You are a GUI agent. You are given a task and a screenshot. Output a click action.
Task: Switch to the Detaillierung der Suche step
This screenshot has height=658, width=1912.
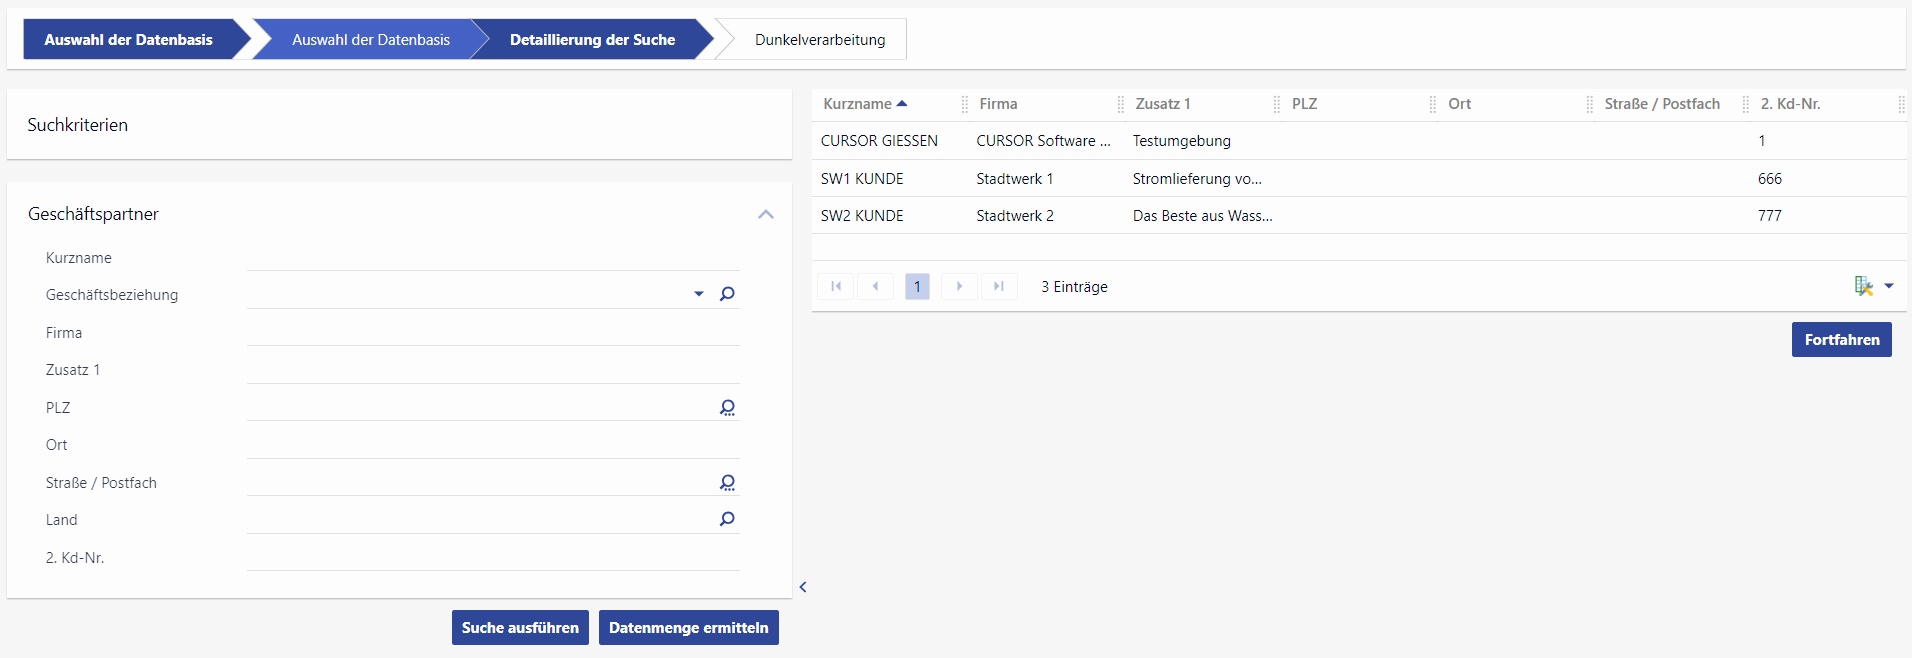(x=592, y=40)
